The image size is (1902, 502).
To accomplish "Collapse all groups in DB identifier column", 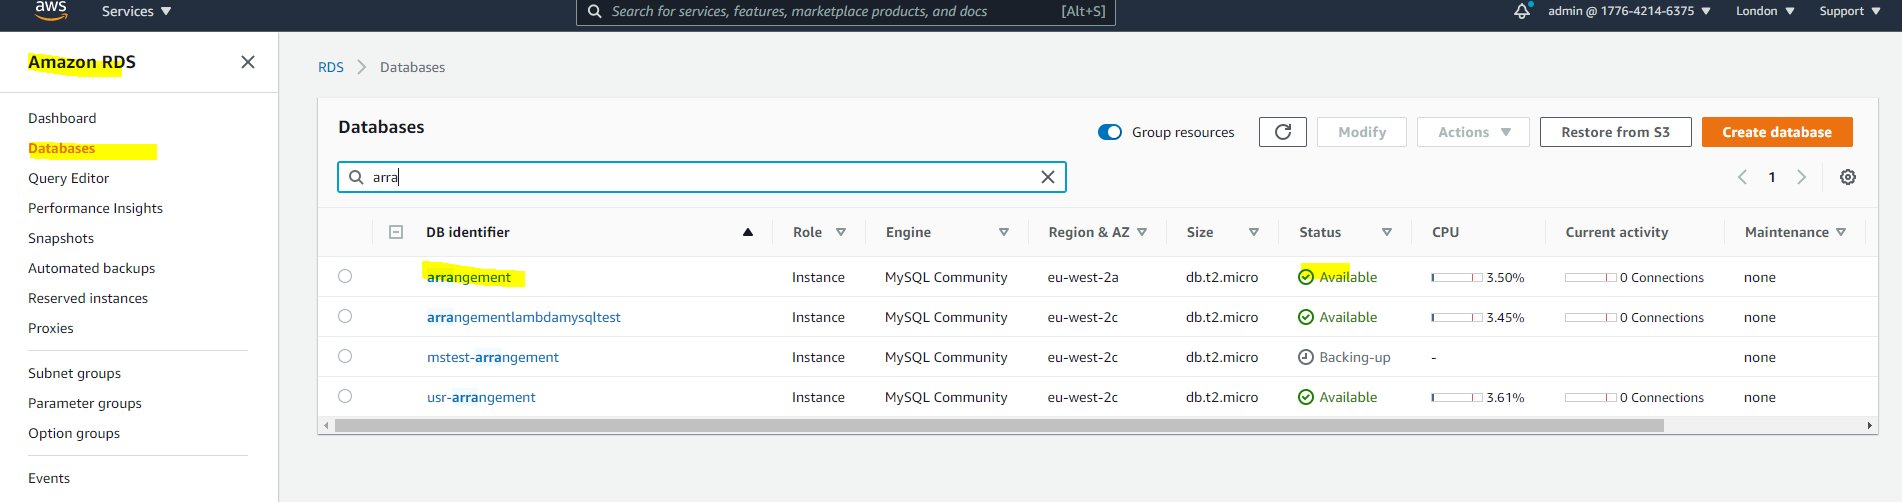I will (396, 232).
